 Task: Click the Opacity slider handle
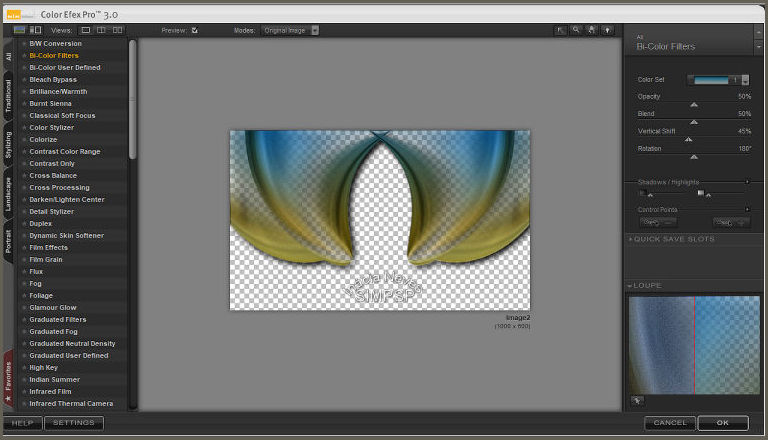(694, 104)
